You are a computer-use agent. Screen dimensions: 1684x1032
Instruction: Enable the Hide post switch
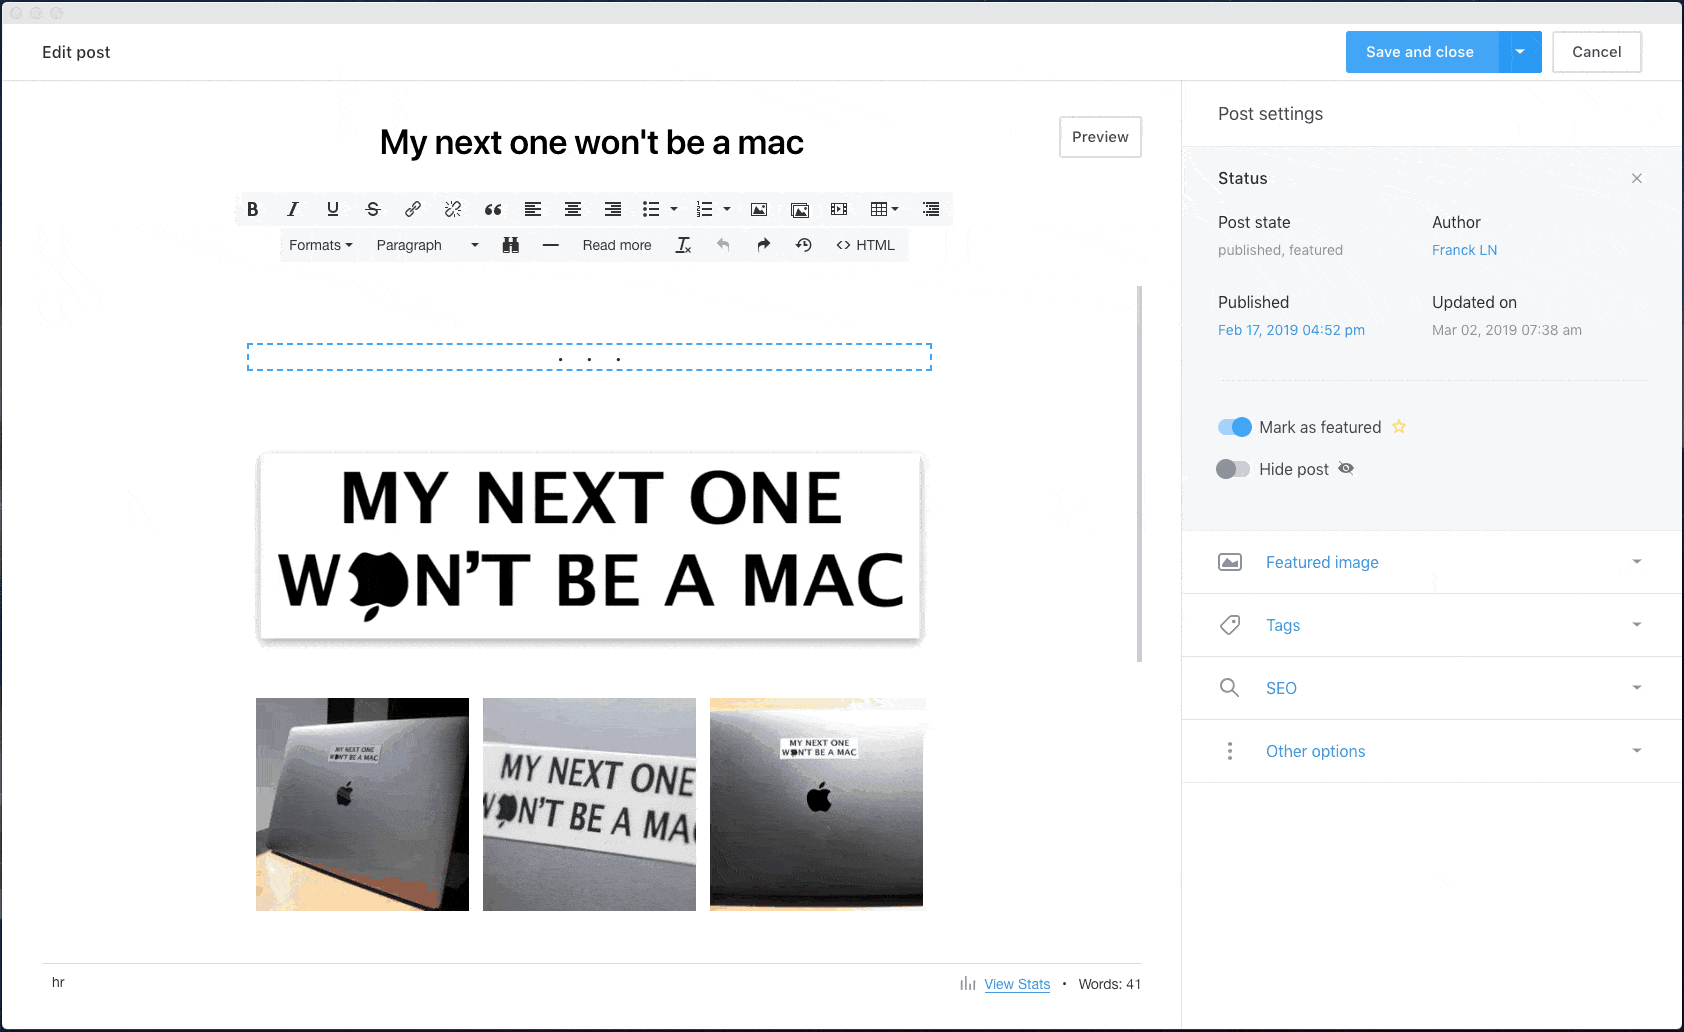pyautogui.click(x=1233, y=469)
